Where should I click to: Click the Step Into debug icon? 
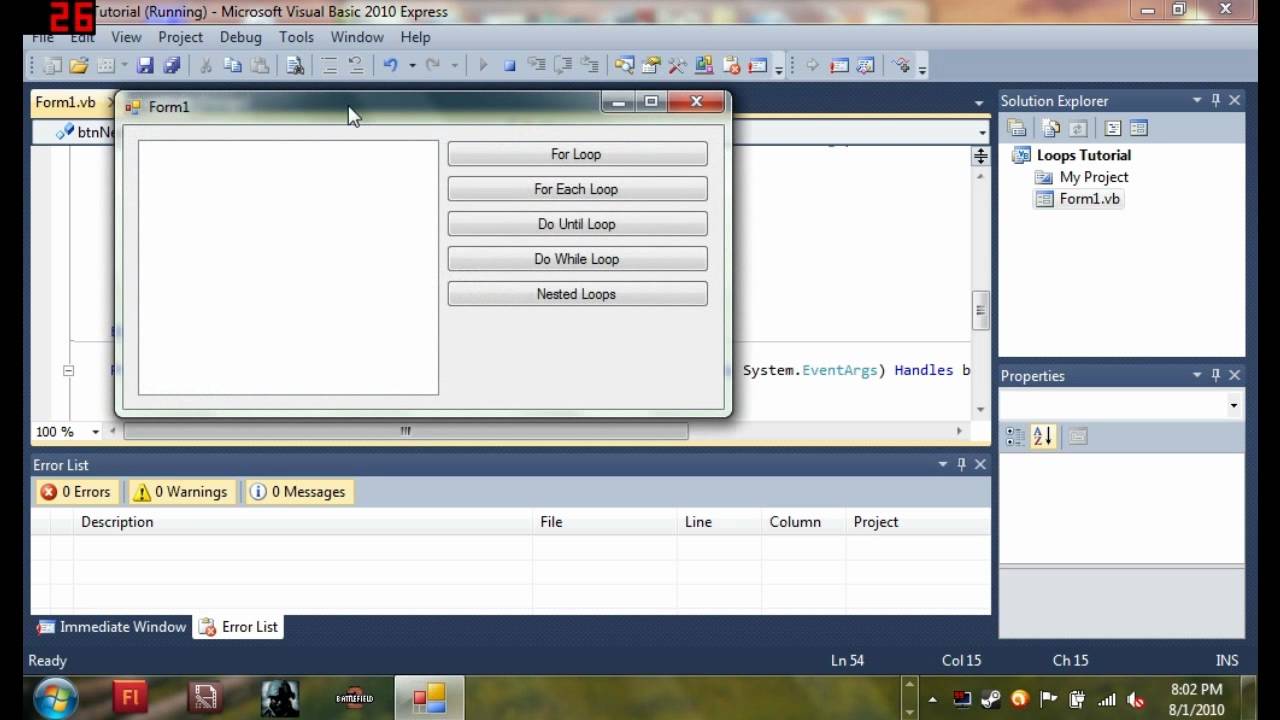click(x=536, y=65)
